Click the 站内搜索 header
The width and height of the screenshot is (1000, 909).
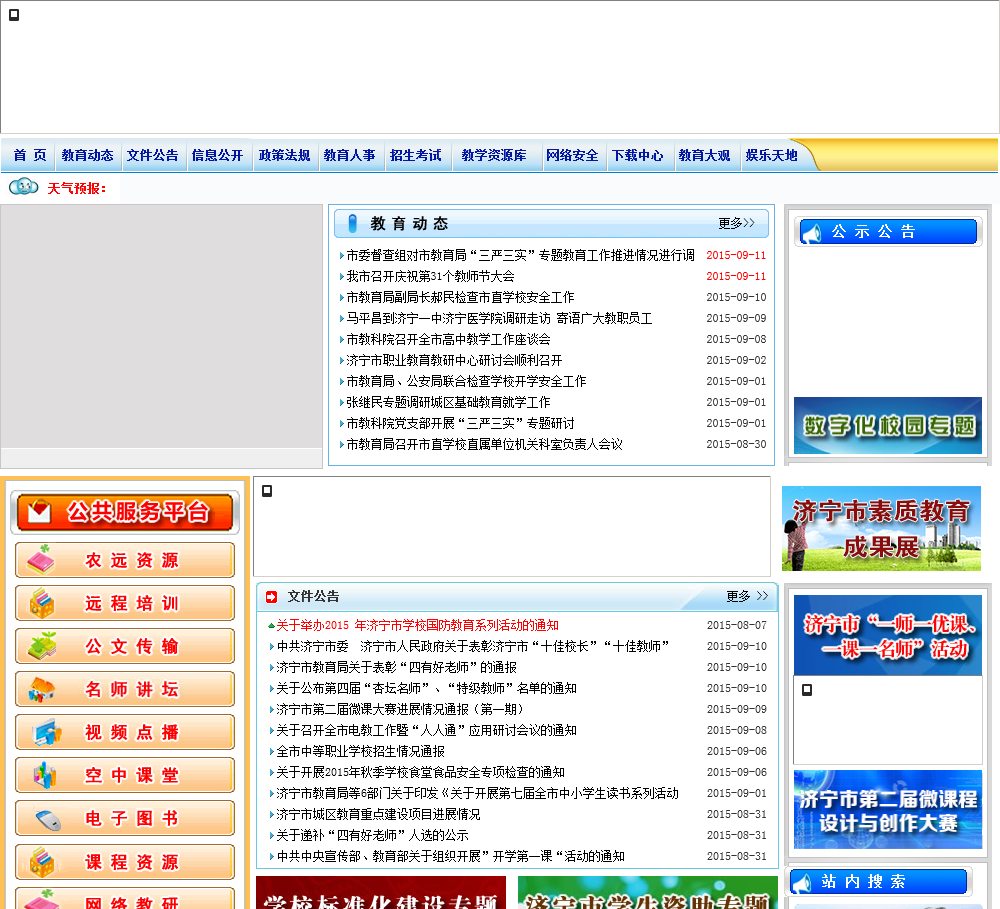click(x=880, y=882)
